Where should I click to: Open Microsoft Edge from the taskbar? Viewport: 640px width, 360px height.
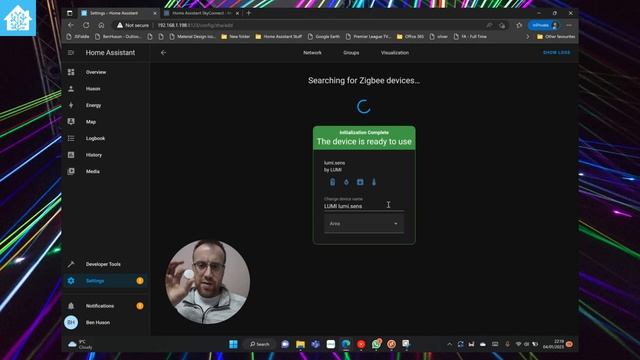tap(346, 344)
